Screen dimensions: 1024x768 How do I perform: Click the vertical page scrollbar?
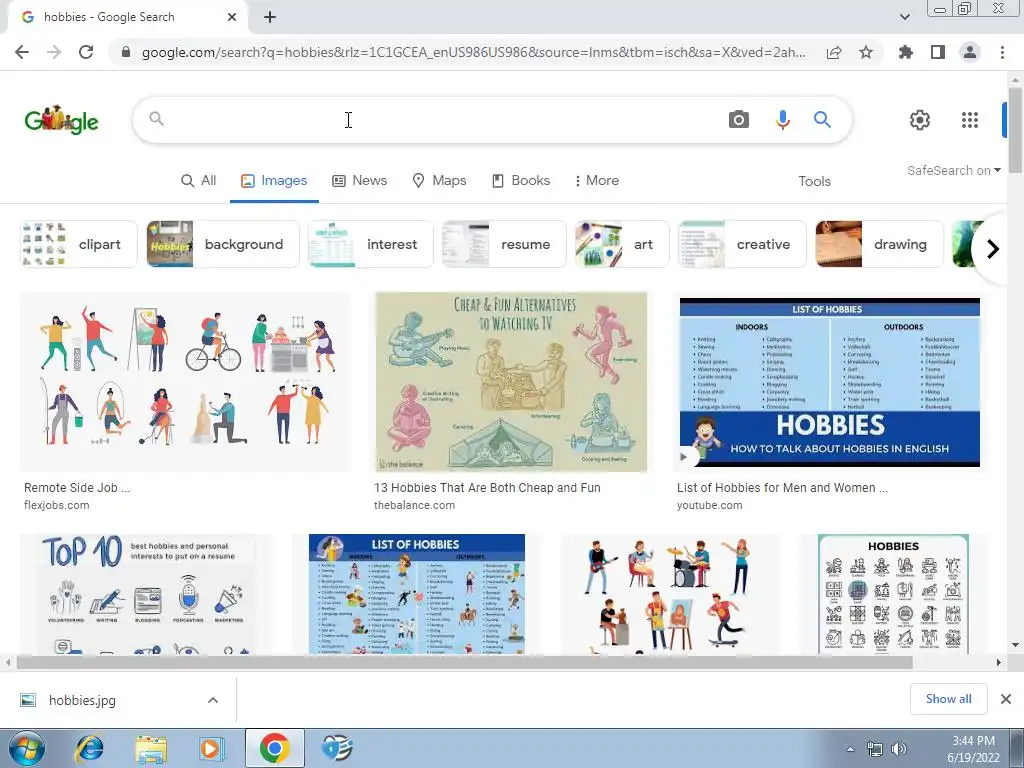point(1015,131)
